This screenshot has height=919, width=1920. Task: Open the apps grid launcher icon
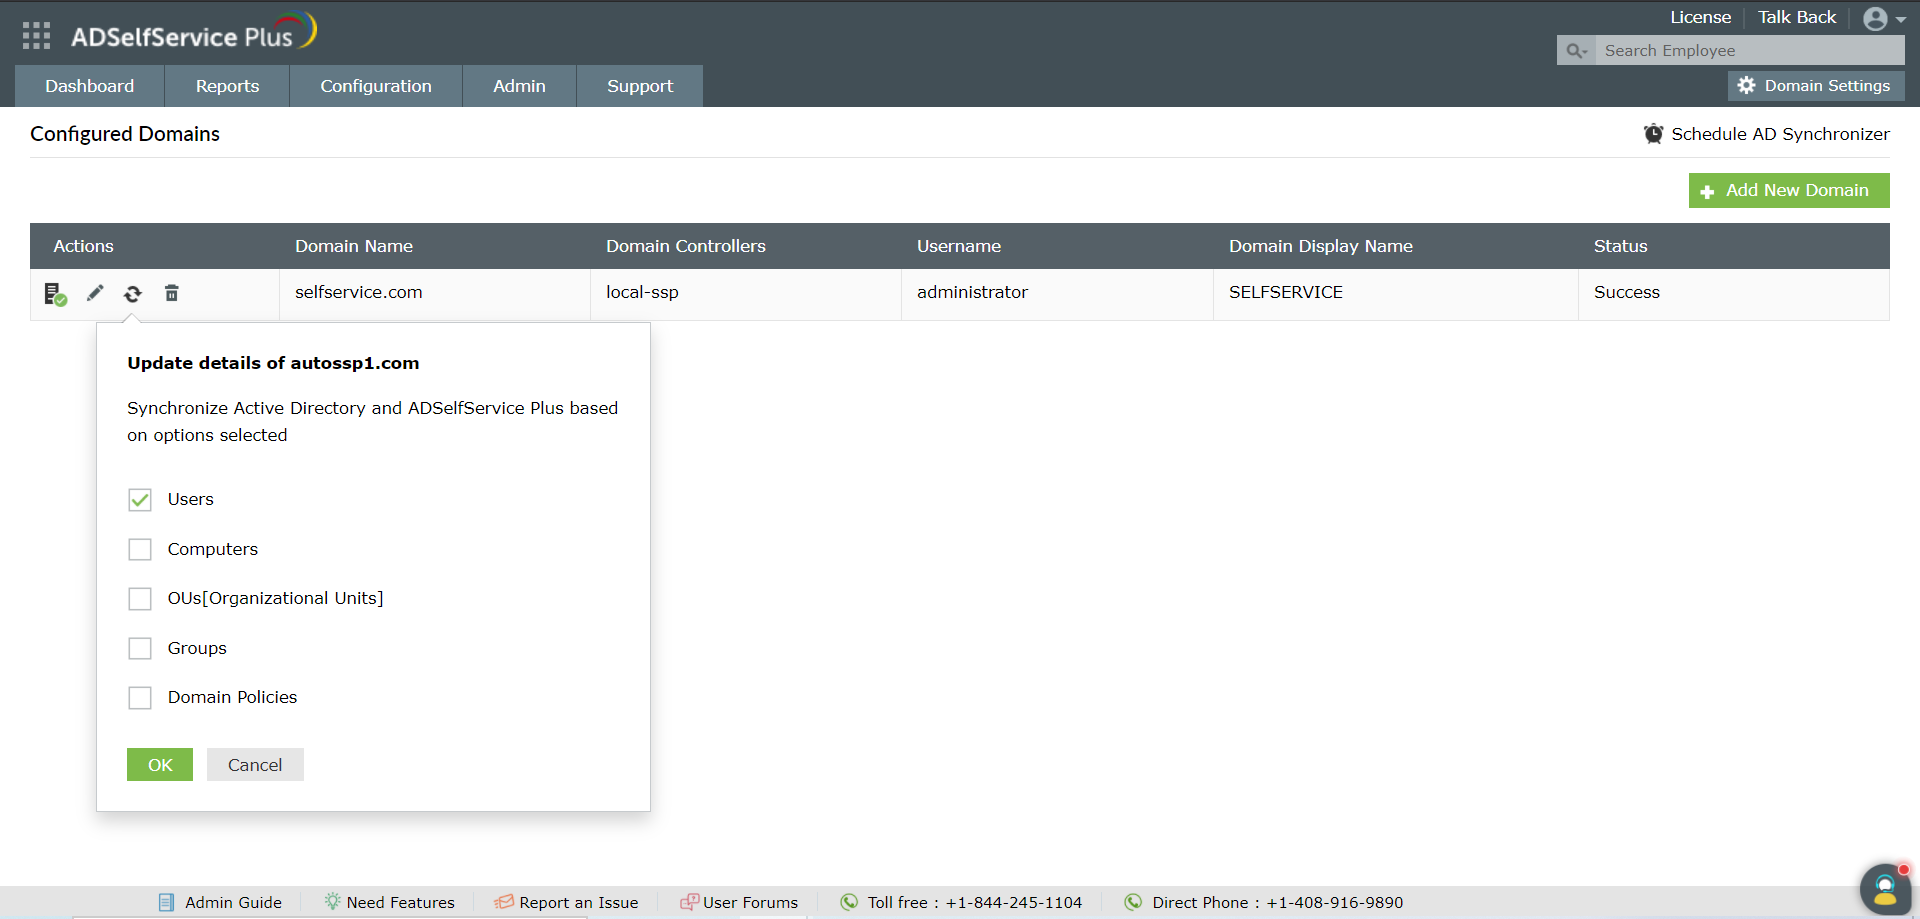tap(36, 36)
